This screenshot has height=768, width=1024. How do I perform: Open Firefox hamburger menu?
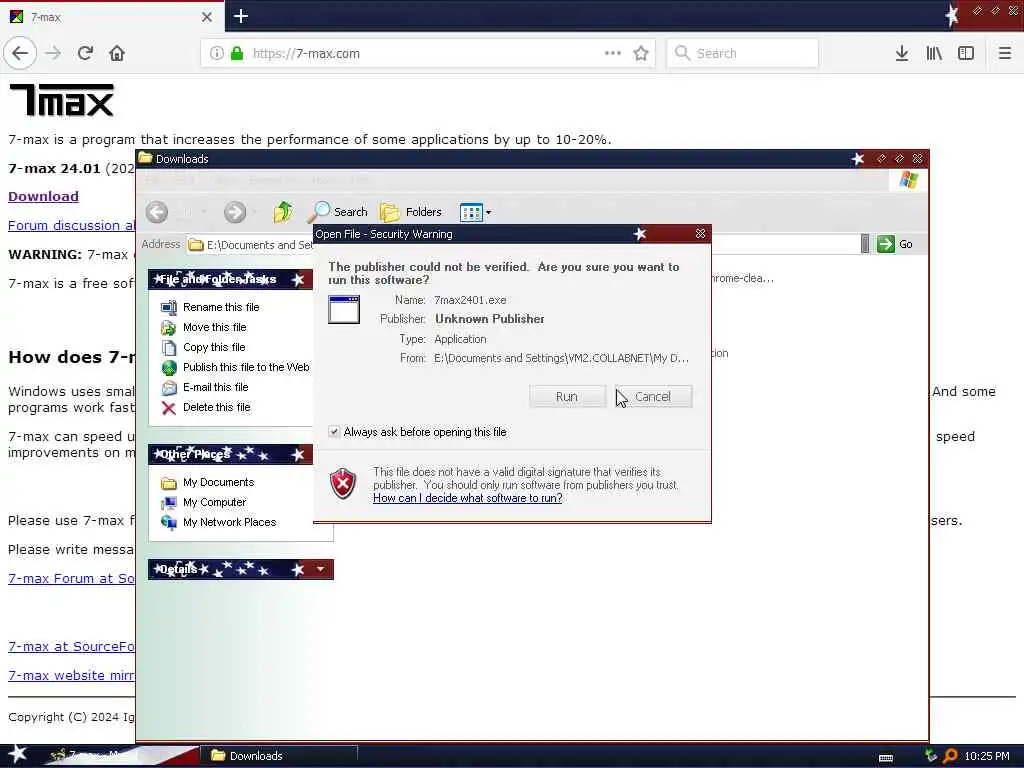point(1005,53)
